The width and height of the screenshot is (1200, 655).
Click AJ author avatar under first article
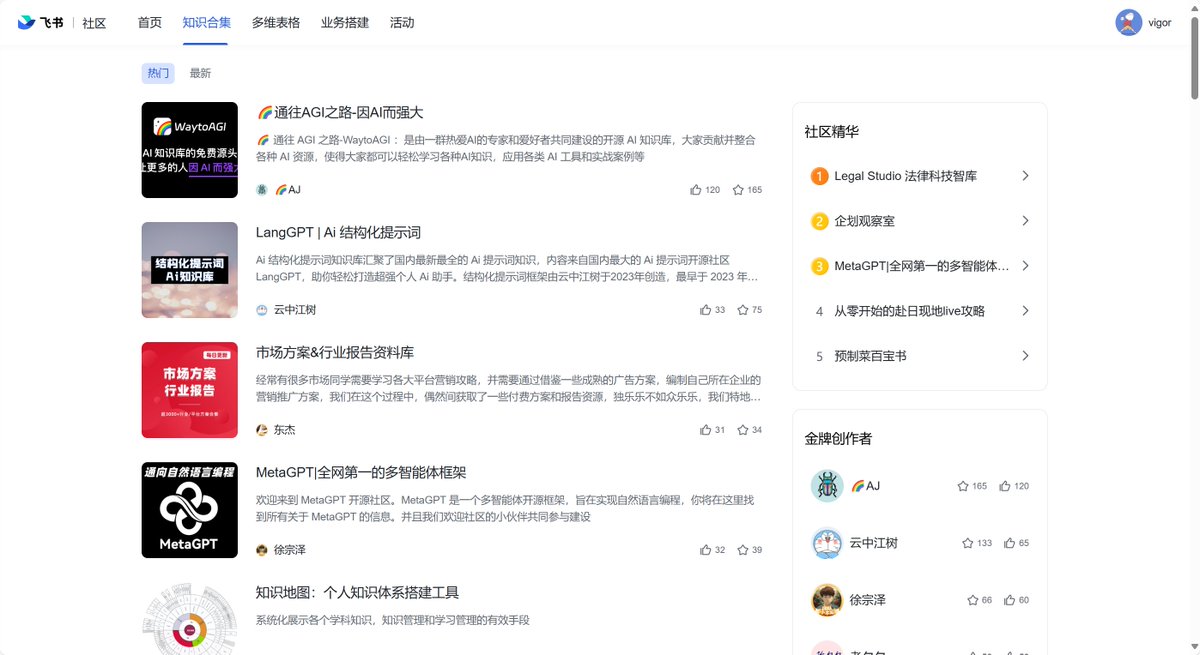click(x=262, y=190)
